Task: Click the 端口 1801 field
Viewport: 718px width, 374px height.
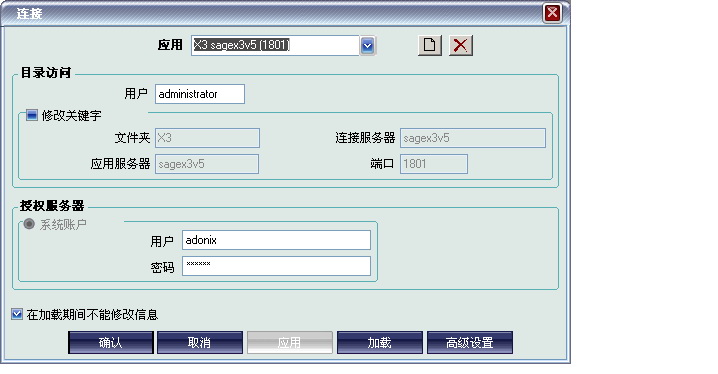Action: [434, 164]
